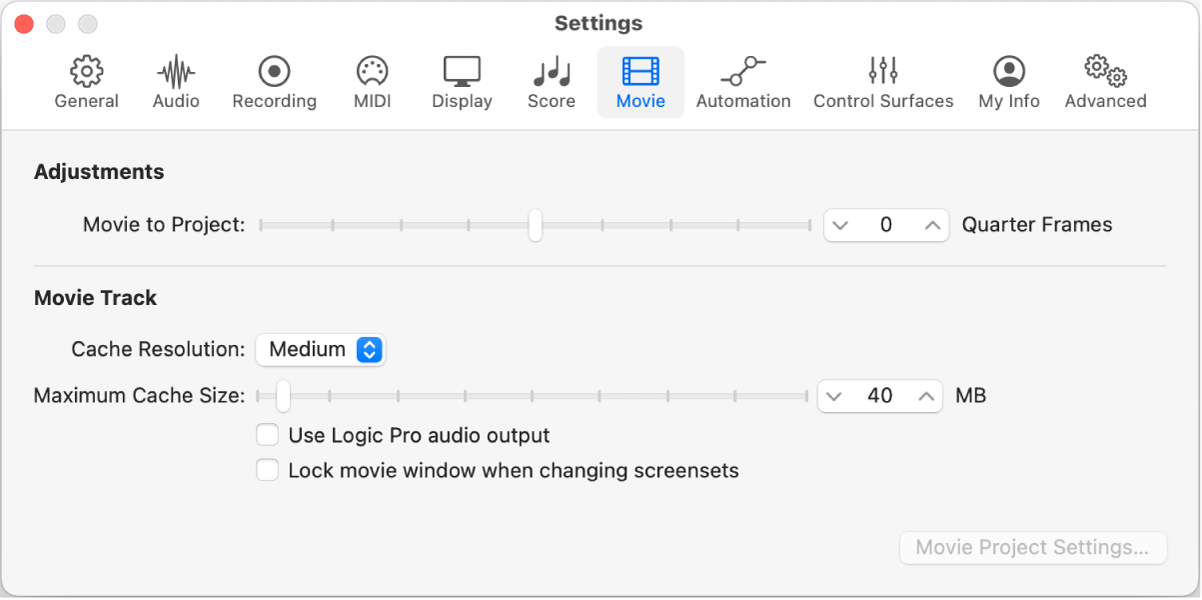This screenshot has height=600, width=1202.
Task: Open the My Info pane
Action: [1009, 82]
